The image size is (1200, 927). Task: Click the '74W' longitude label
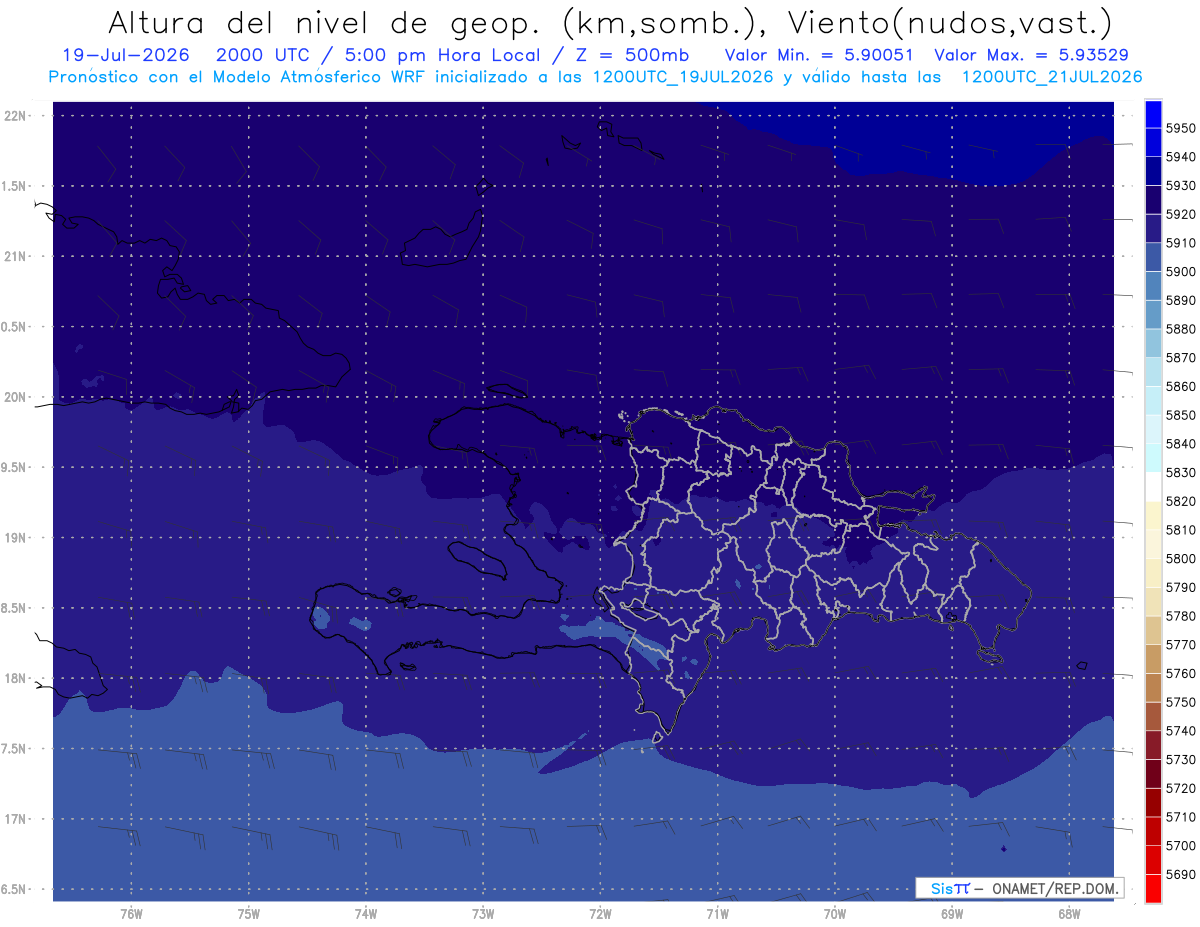tap(366, 914)
